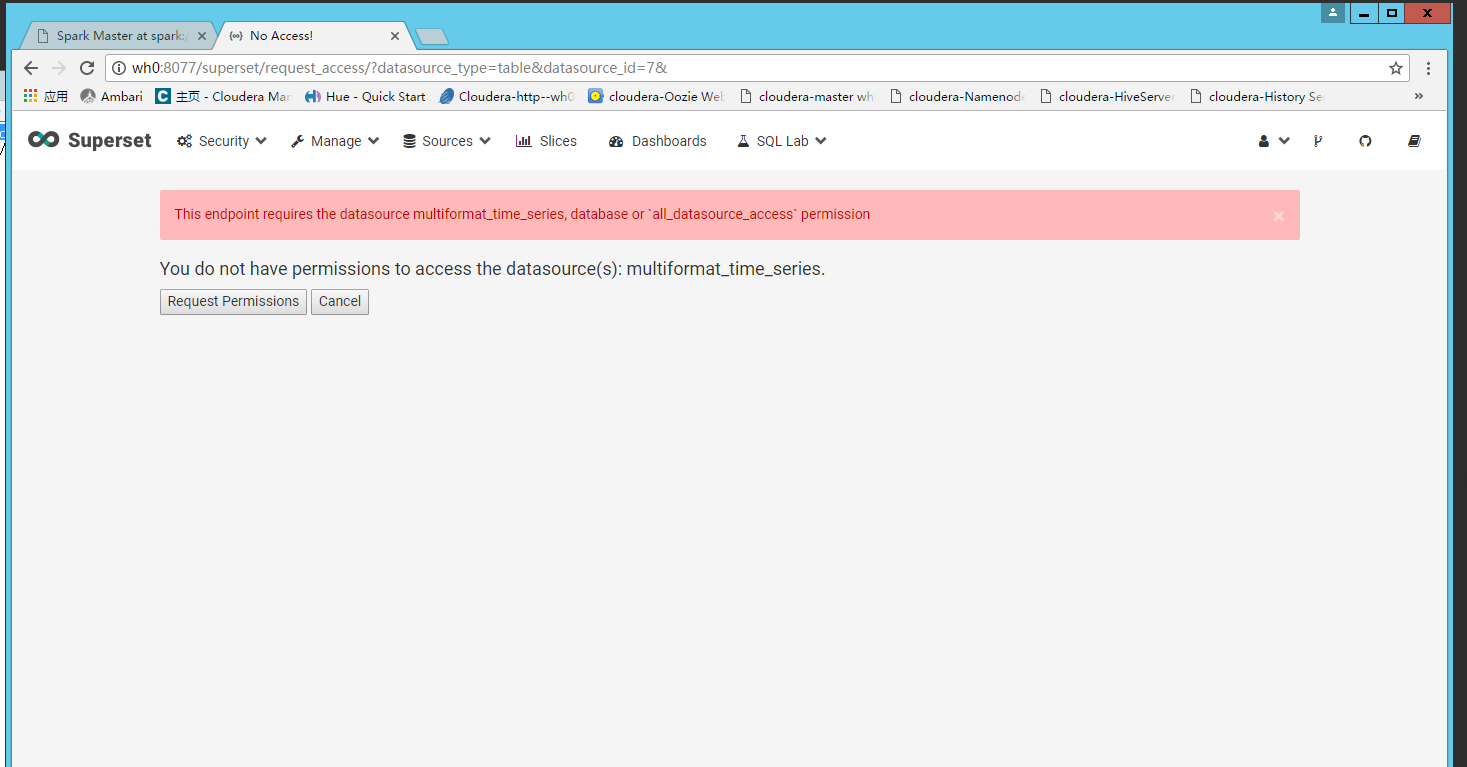Open the Cloudera-http bookmark

pos(507,96)
